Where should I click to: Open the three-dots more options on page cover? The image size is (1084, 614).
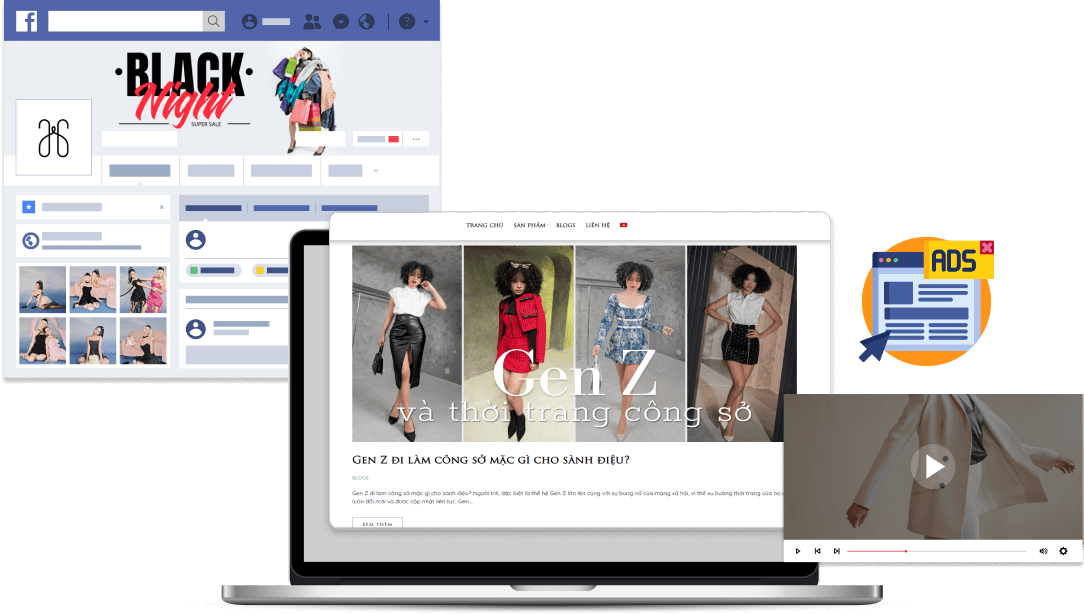[416, 139]
